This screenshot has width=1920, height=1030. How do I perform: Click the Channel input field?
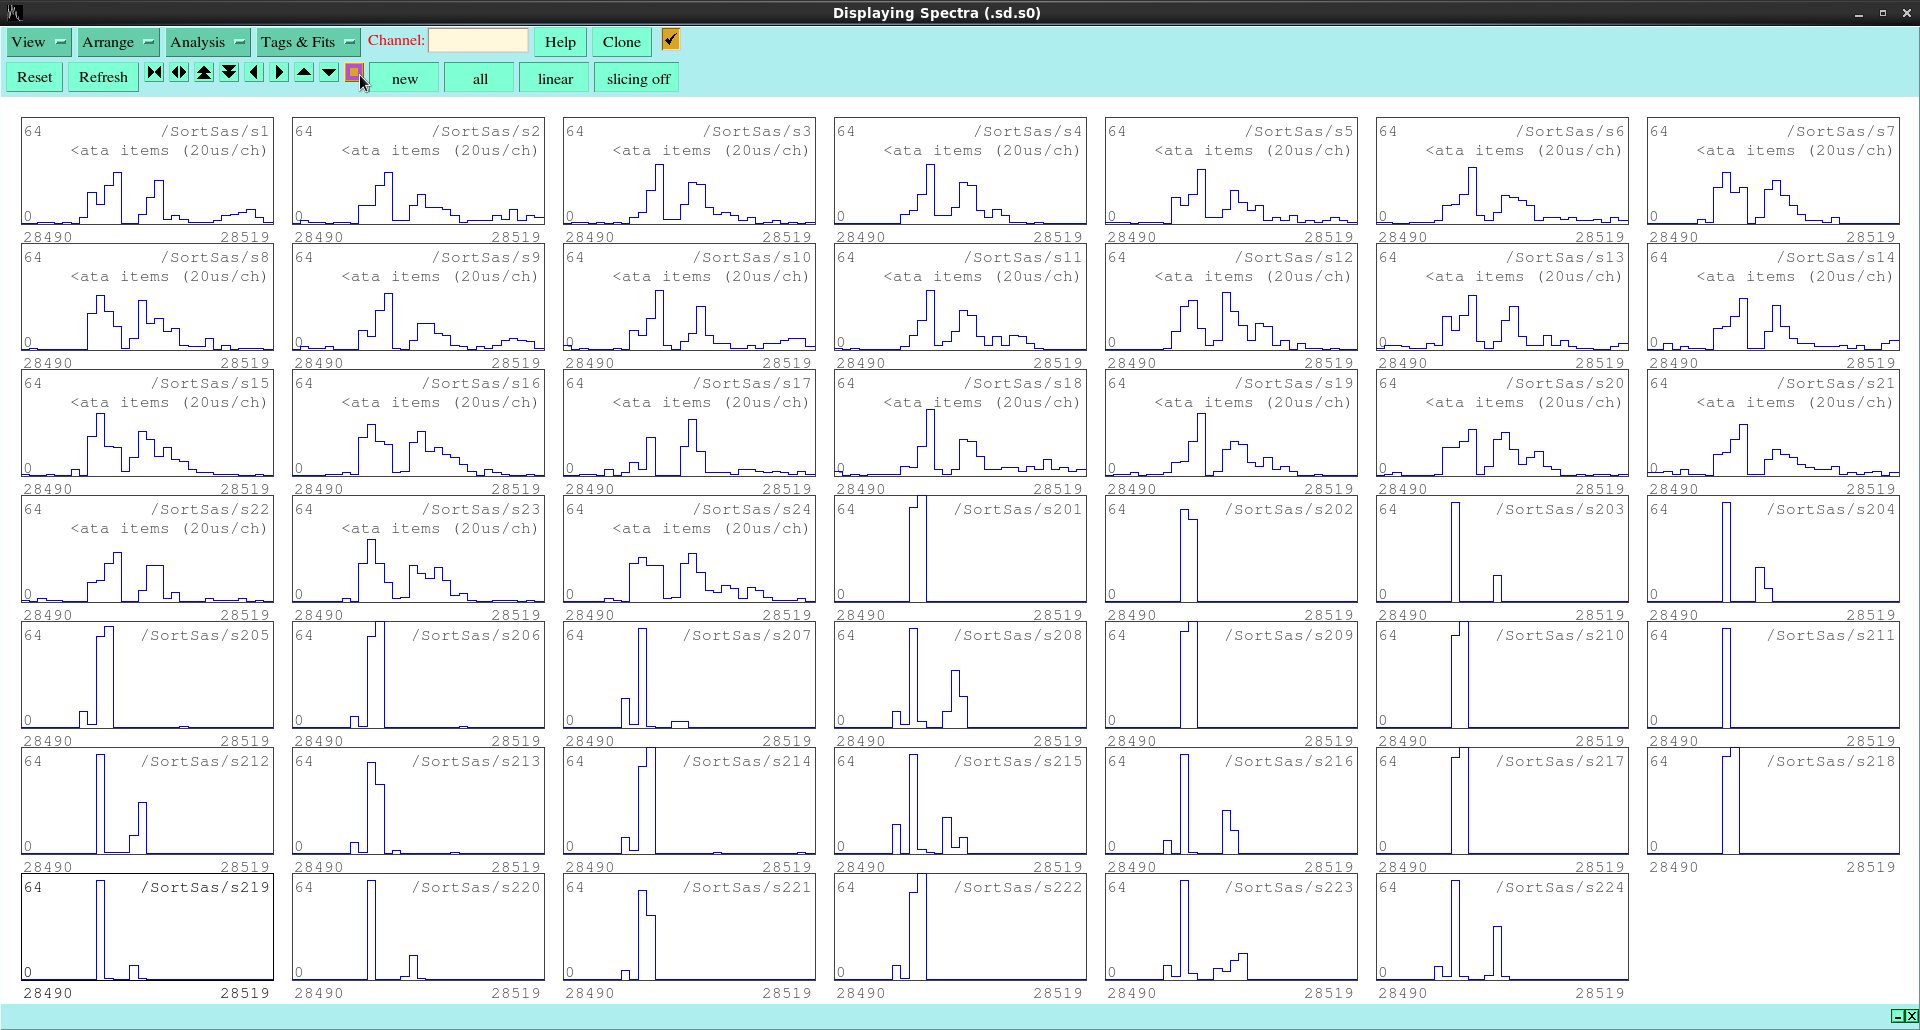[478, 41]
